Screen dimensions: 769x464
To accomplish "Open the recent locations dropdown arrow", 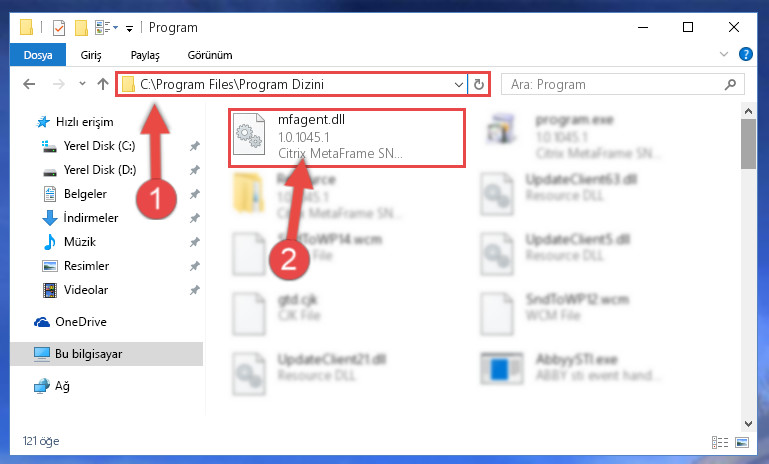I will click(x=82, y=84).
